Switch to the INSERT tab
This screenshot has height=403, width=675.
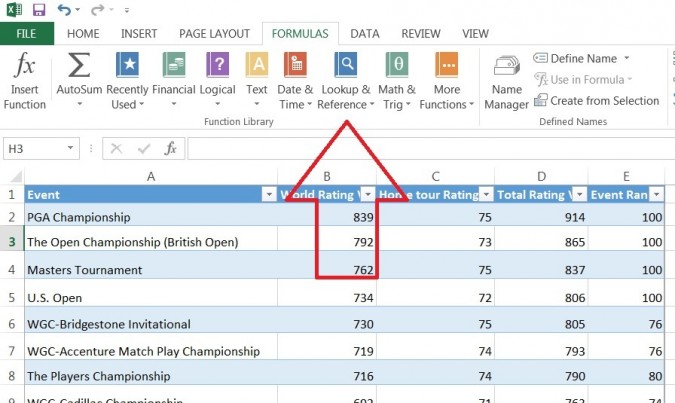[x=139, y=34]
